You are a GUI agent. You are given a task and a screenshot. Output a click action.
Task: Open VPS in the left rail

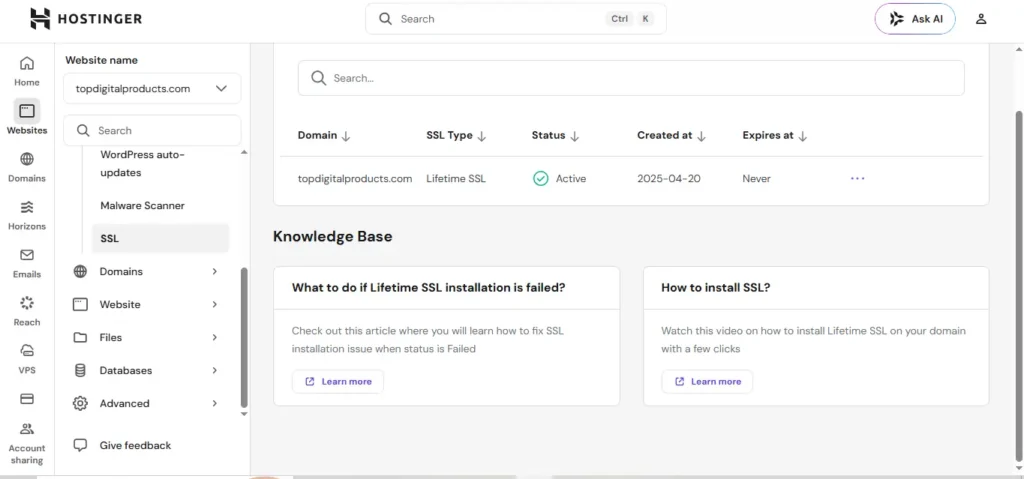click(x=27, y=359)
